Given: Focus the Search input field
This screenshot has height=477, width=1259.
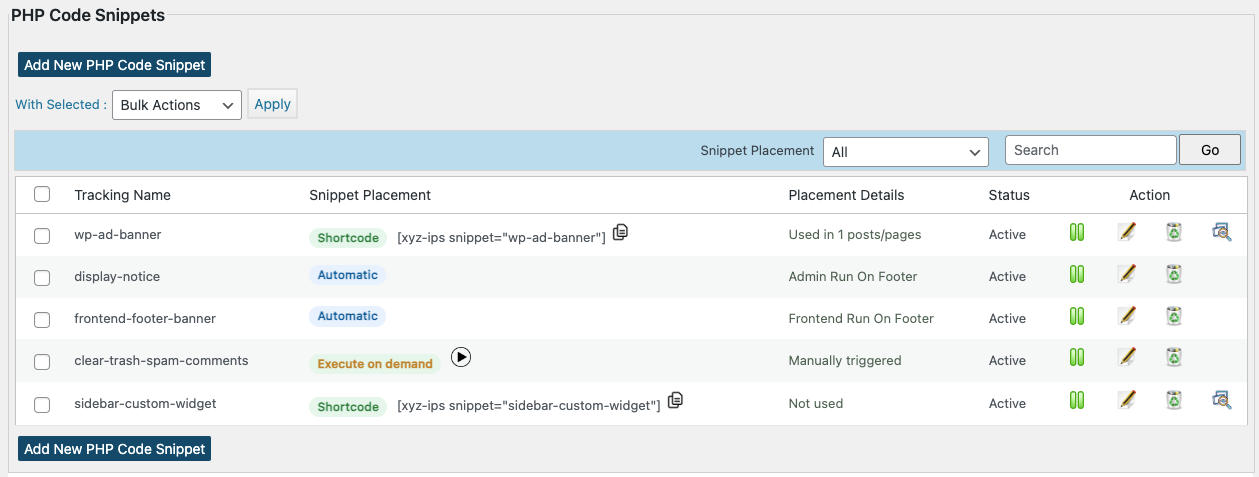Looking at the screenshot, I should pos(1090,150).
